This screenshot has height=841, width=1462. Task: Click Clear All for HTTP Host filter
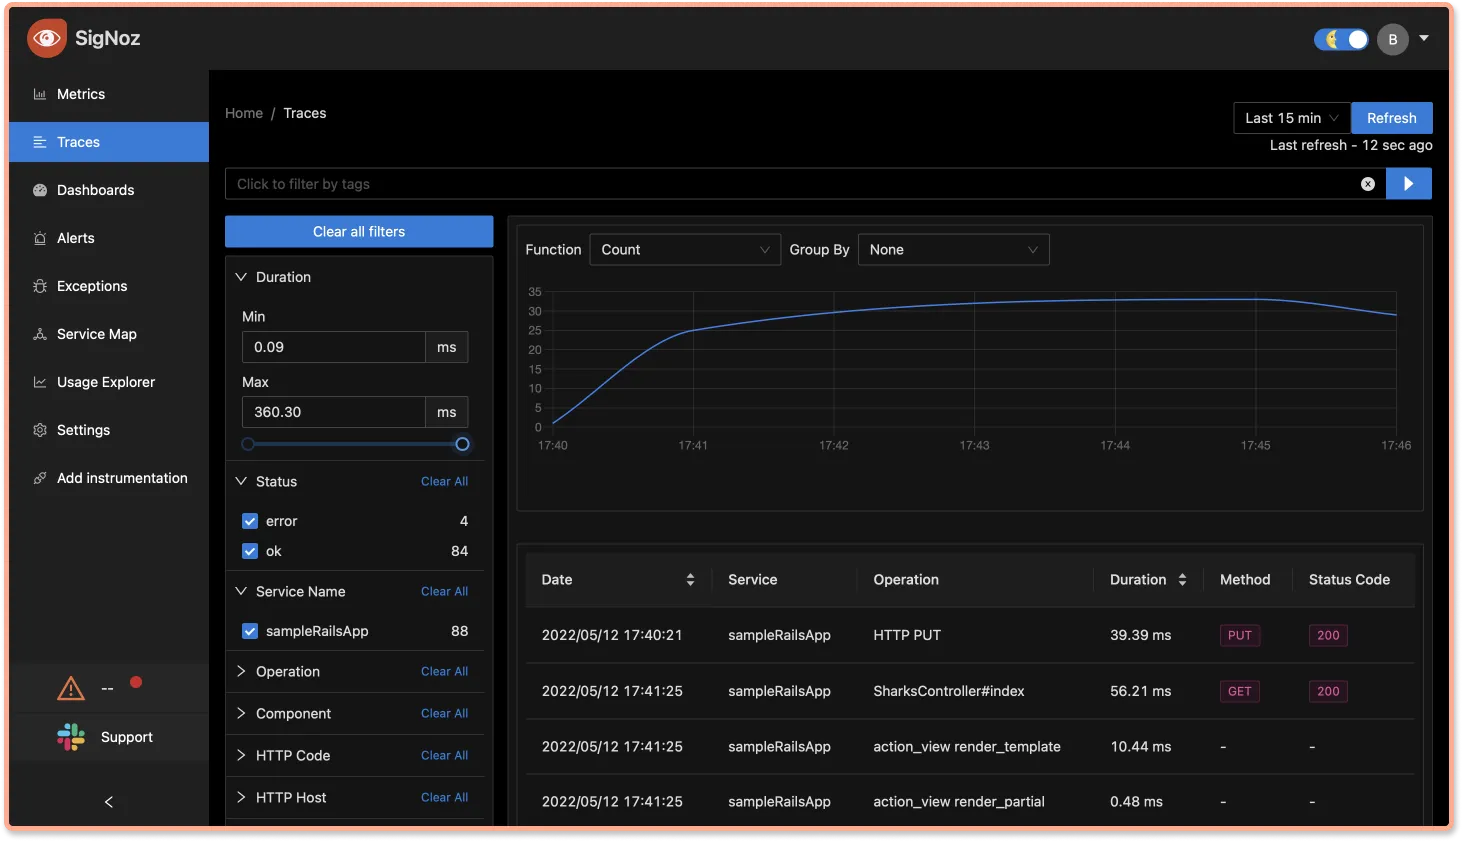pyautogui.click(x=444, y=797)
